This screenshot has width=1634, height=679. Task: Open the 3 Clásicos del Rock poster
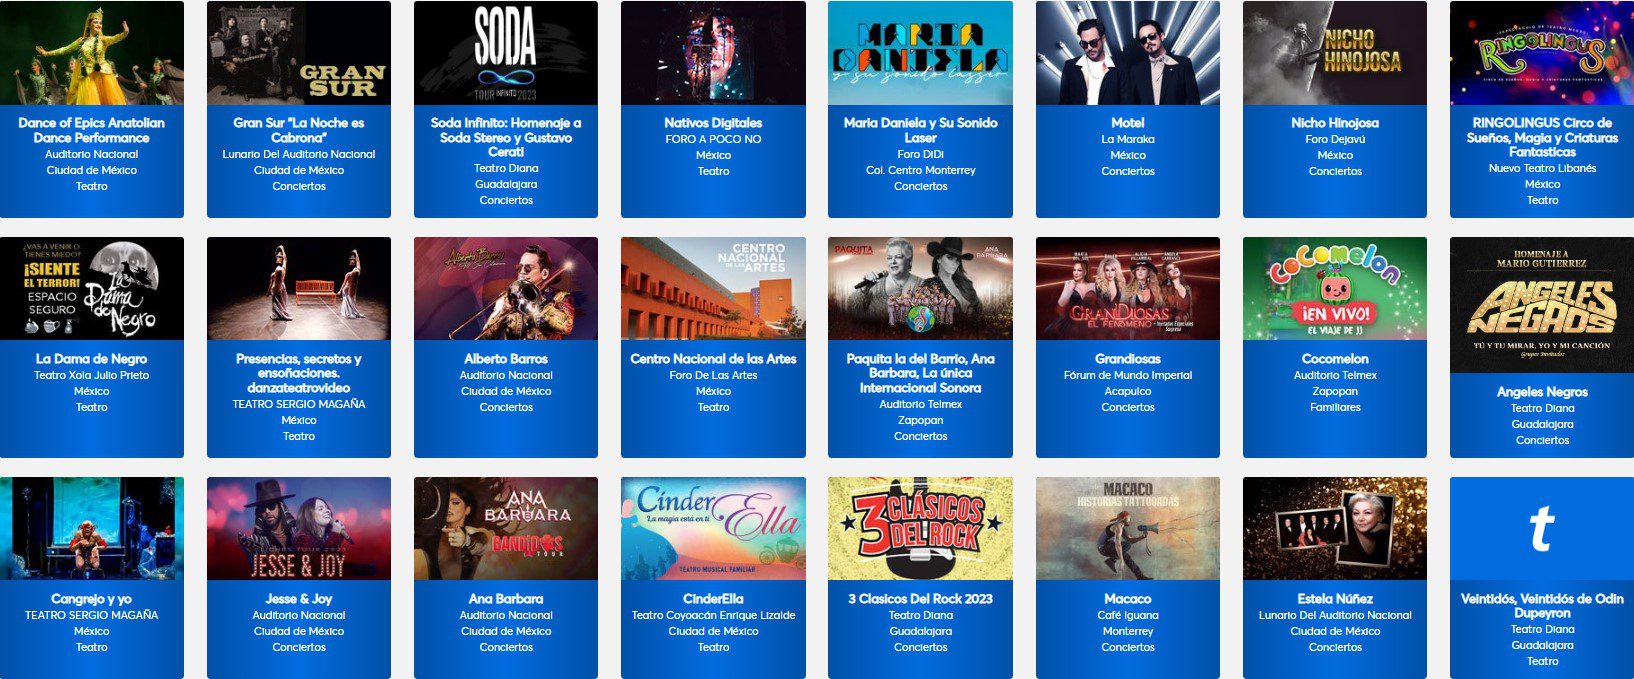click(920, 528)
